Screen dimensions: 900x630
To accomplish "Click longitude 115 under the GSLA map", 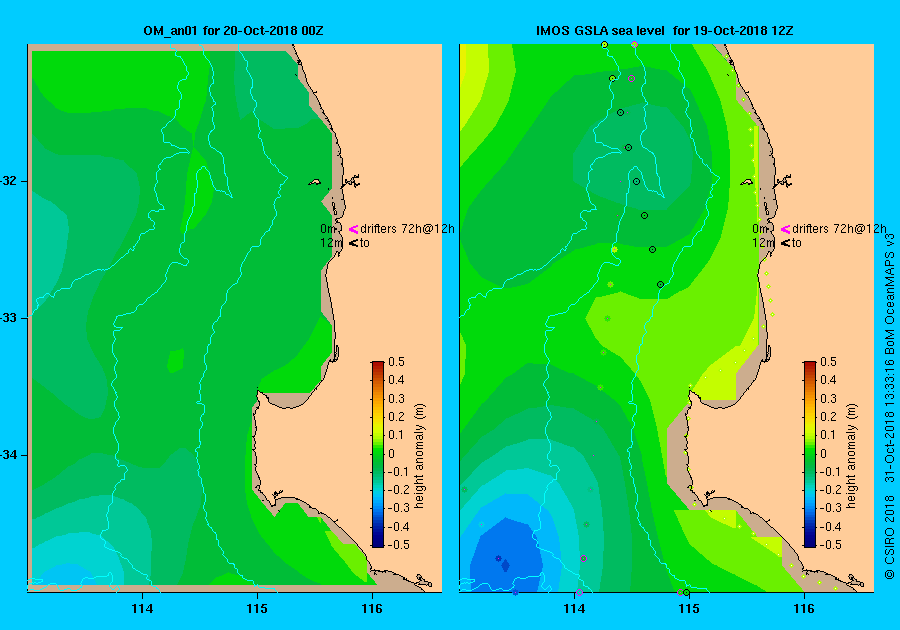I will [689, 609].
